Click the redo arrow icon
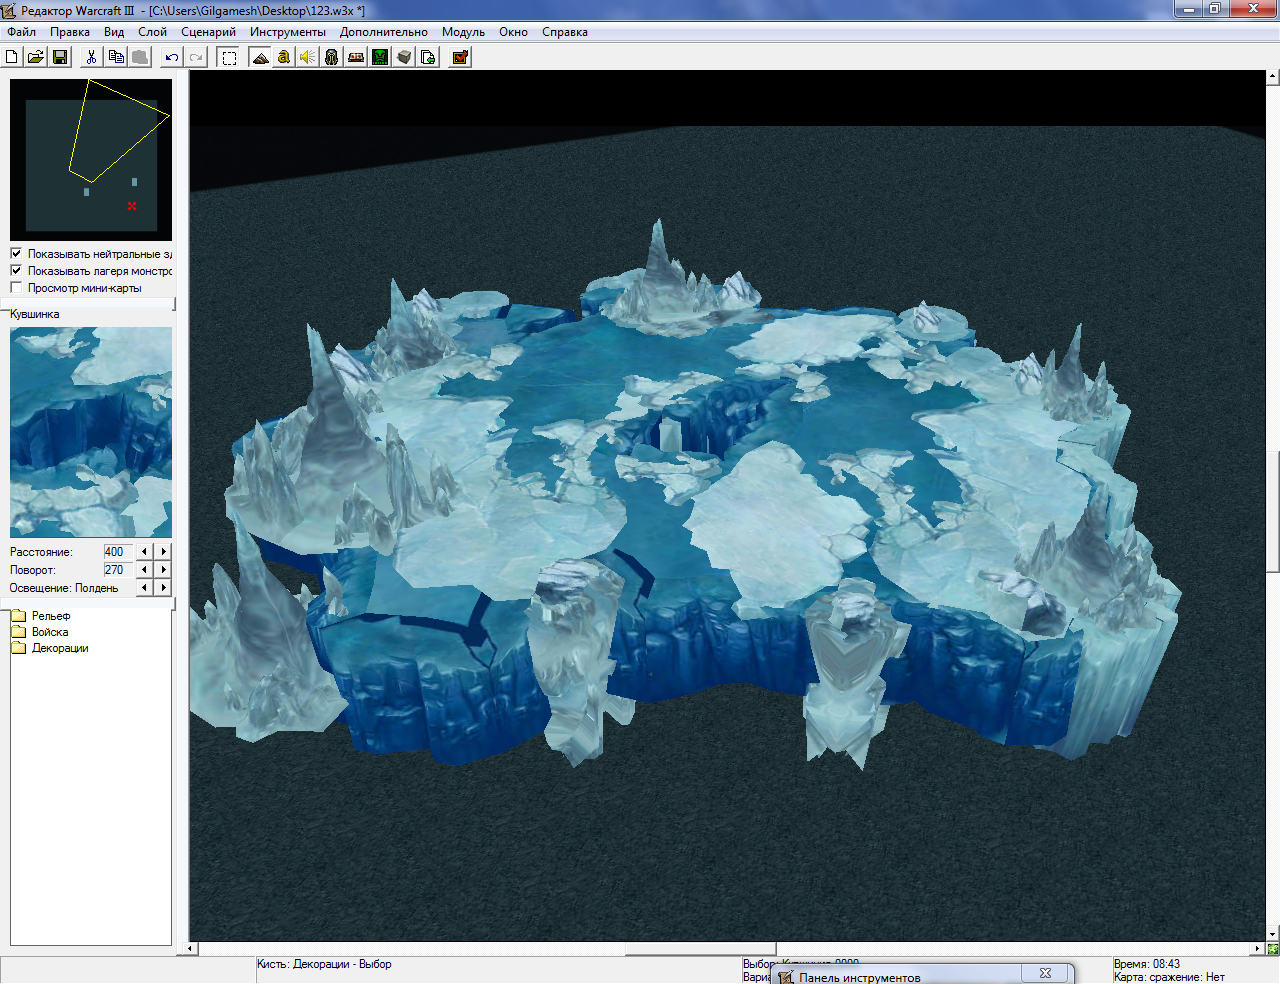This screenshot has width=1280, height=984. click(196, 57)
